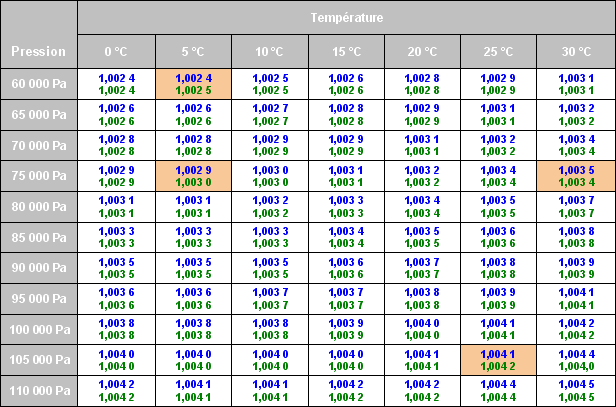The image size is (616, 407).
Task: Click highlighted cell at 60 000 Pa, 5 °C
Action: (193, 84)
